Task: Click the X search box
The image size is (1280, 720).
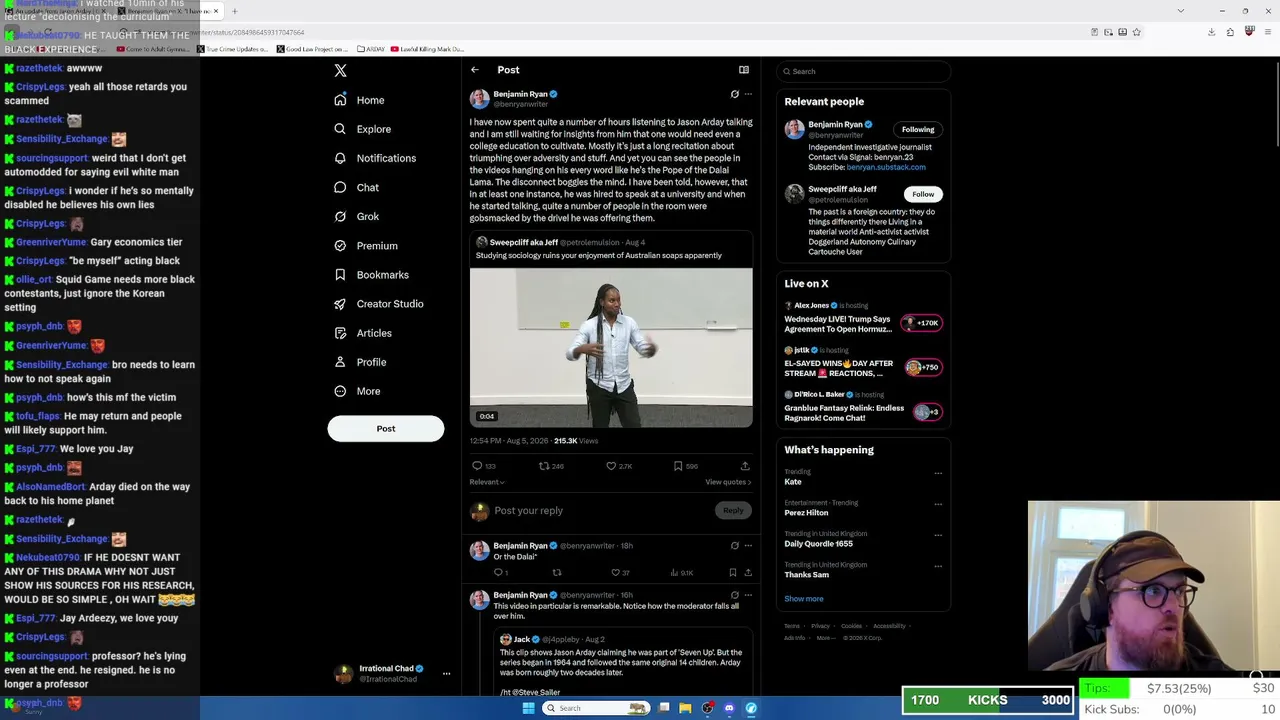Action: (x=864, y=71)
